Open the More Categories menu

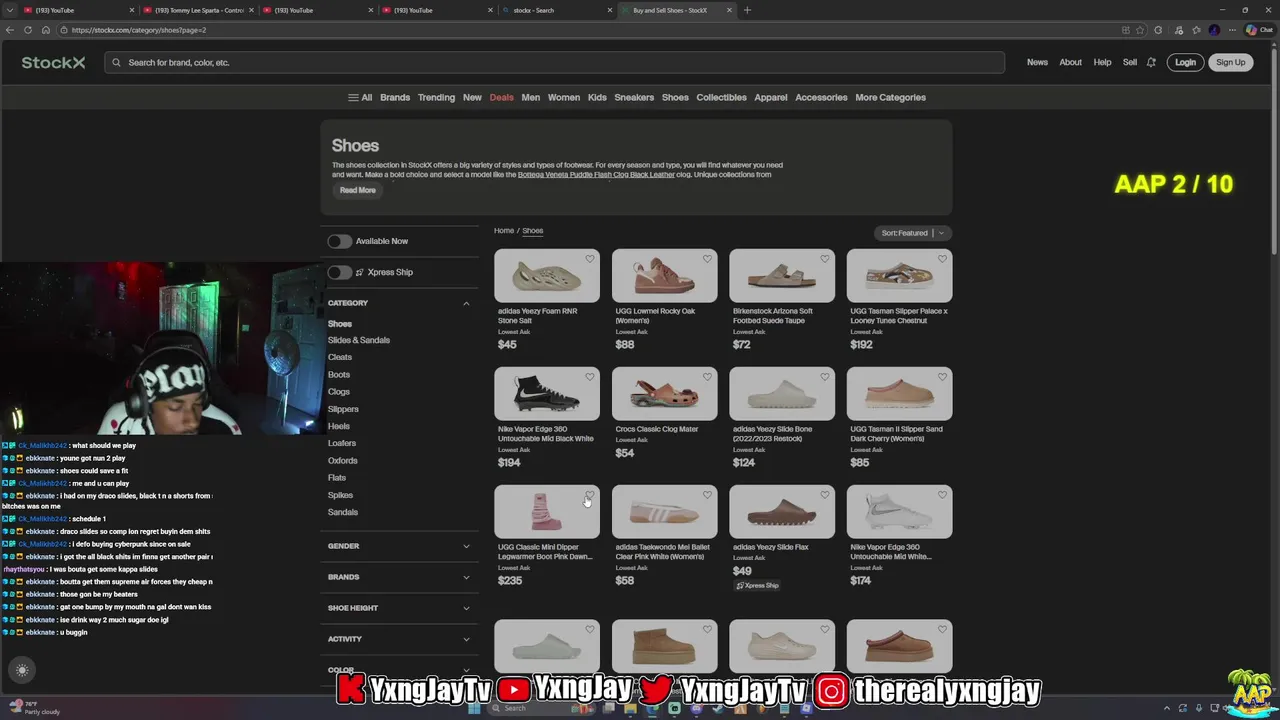click(890, 97)
